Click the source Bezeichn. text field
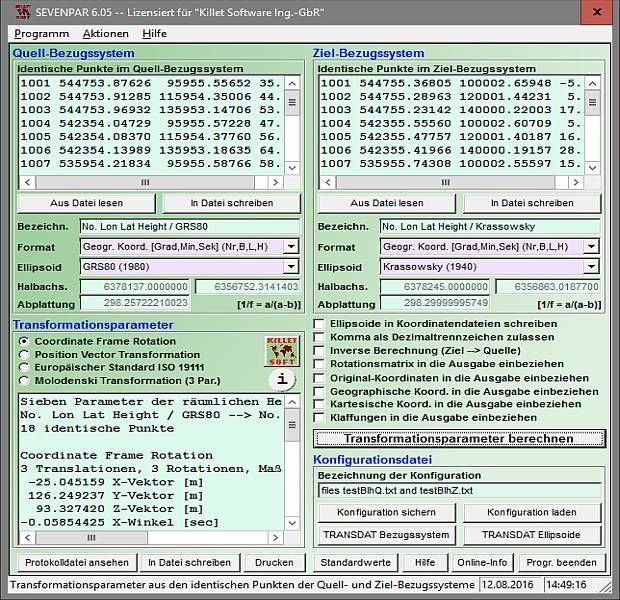Image resolution: width=620 pixels, height=600 pixels. pyautogui.click(x=190, y=227)
